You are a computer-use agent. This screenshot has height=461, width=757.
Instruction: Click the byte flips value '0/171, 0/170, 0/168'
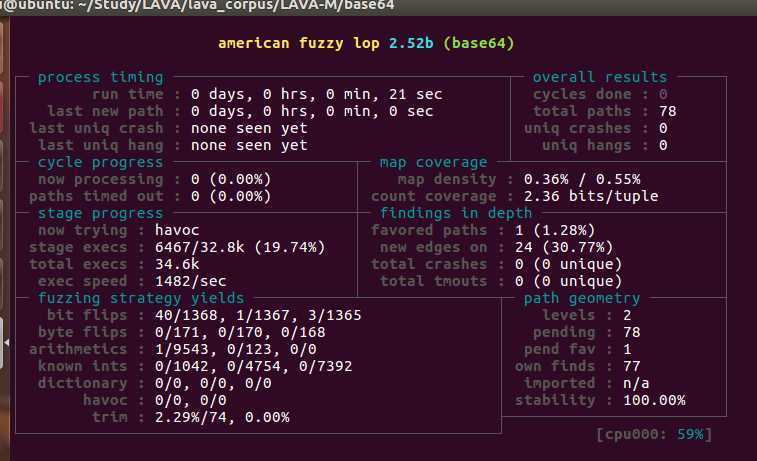[240, 332]
